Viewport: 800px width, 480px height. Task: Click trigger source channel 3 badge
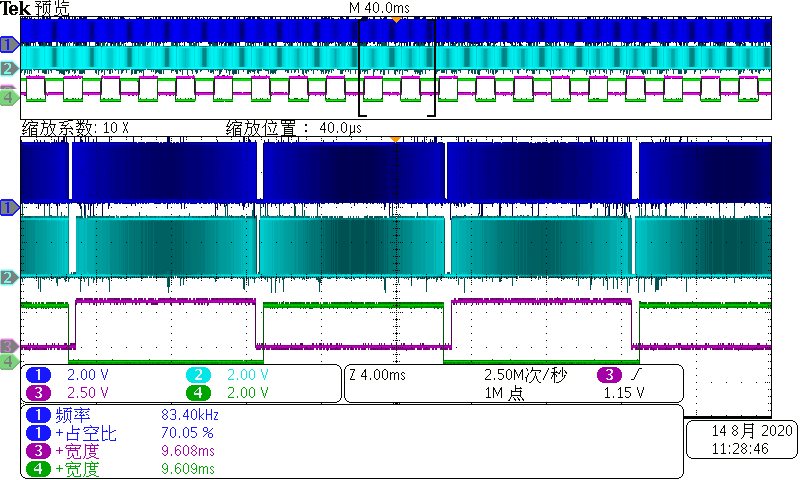click(x=609, y=375)
